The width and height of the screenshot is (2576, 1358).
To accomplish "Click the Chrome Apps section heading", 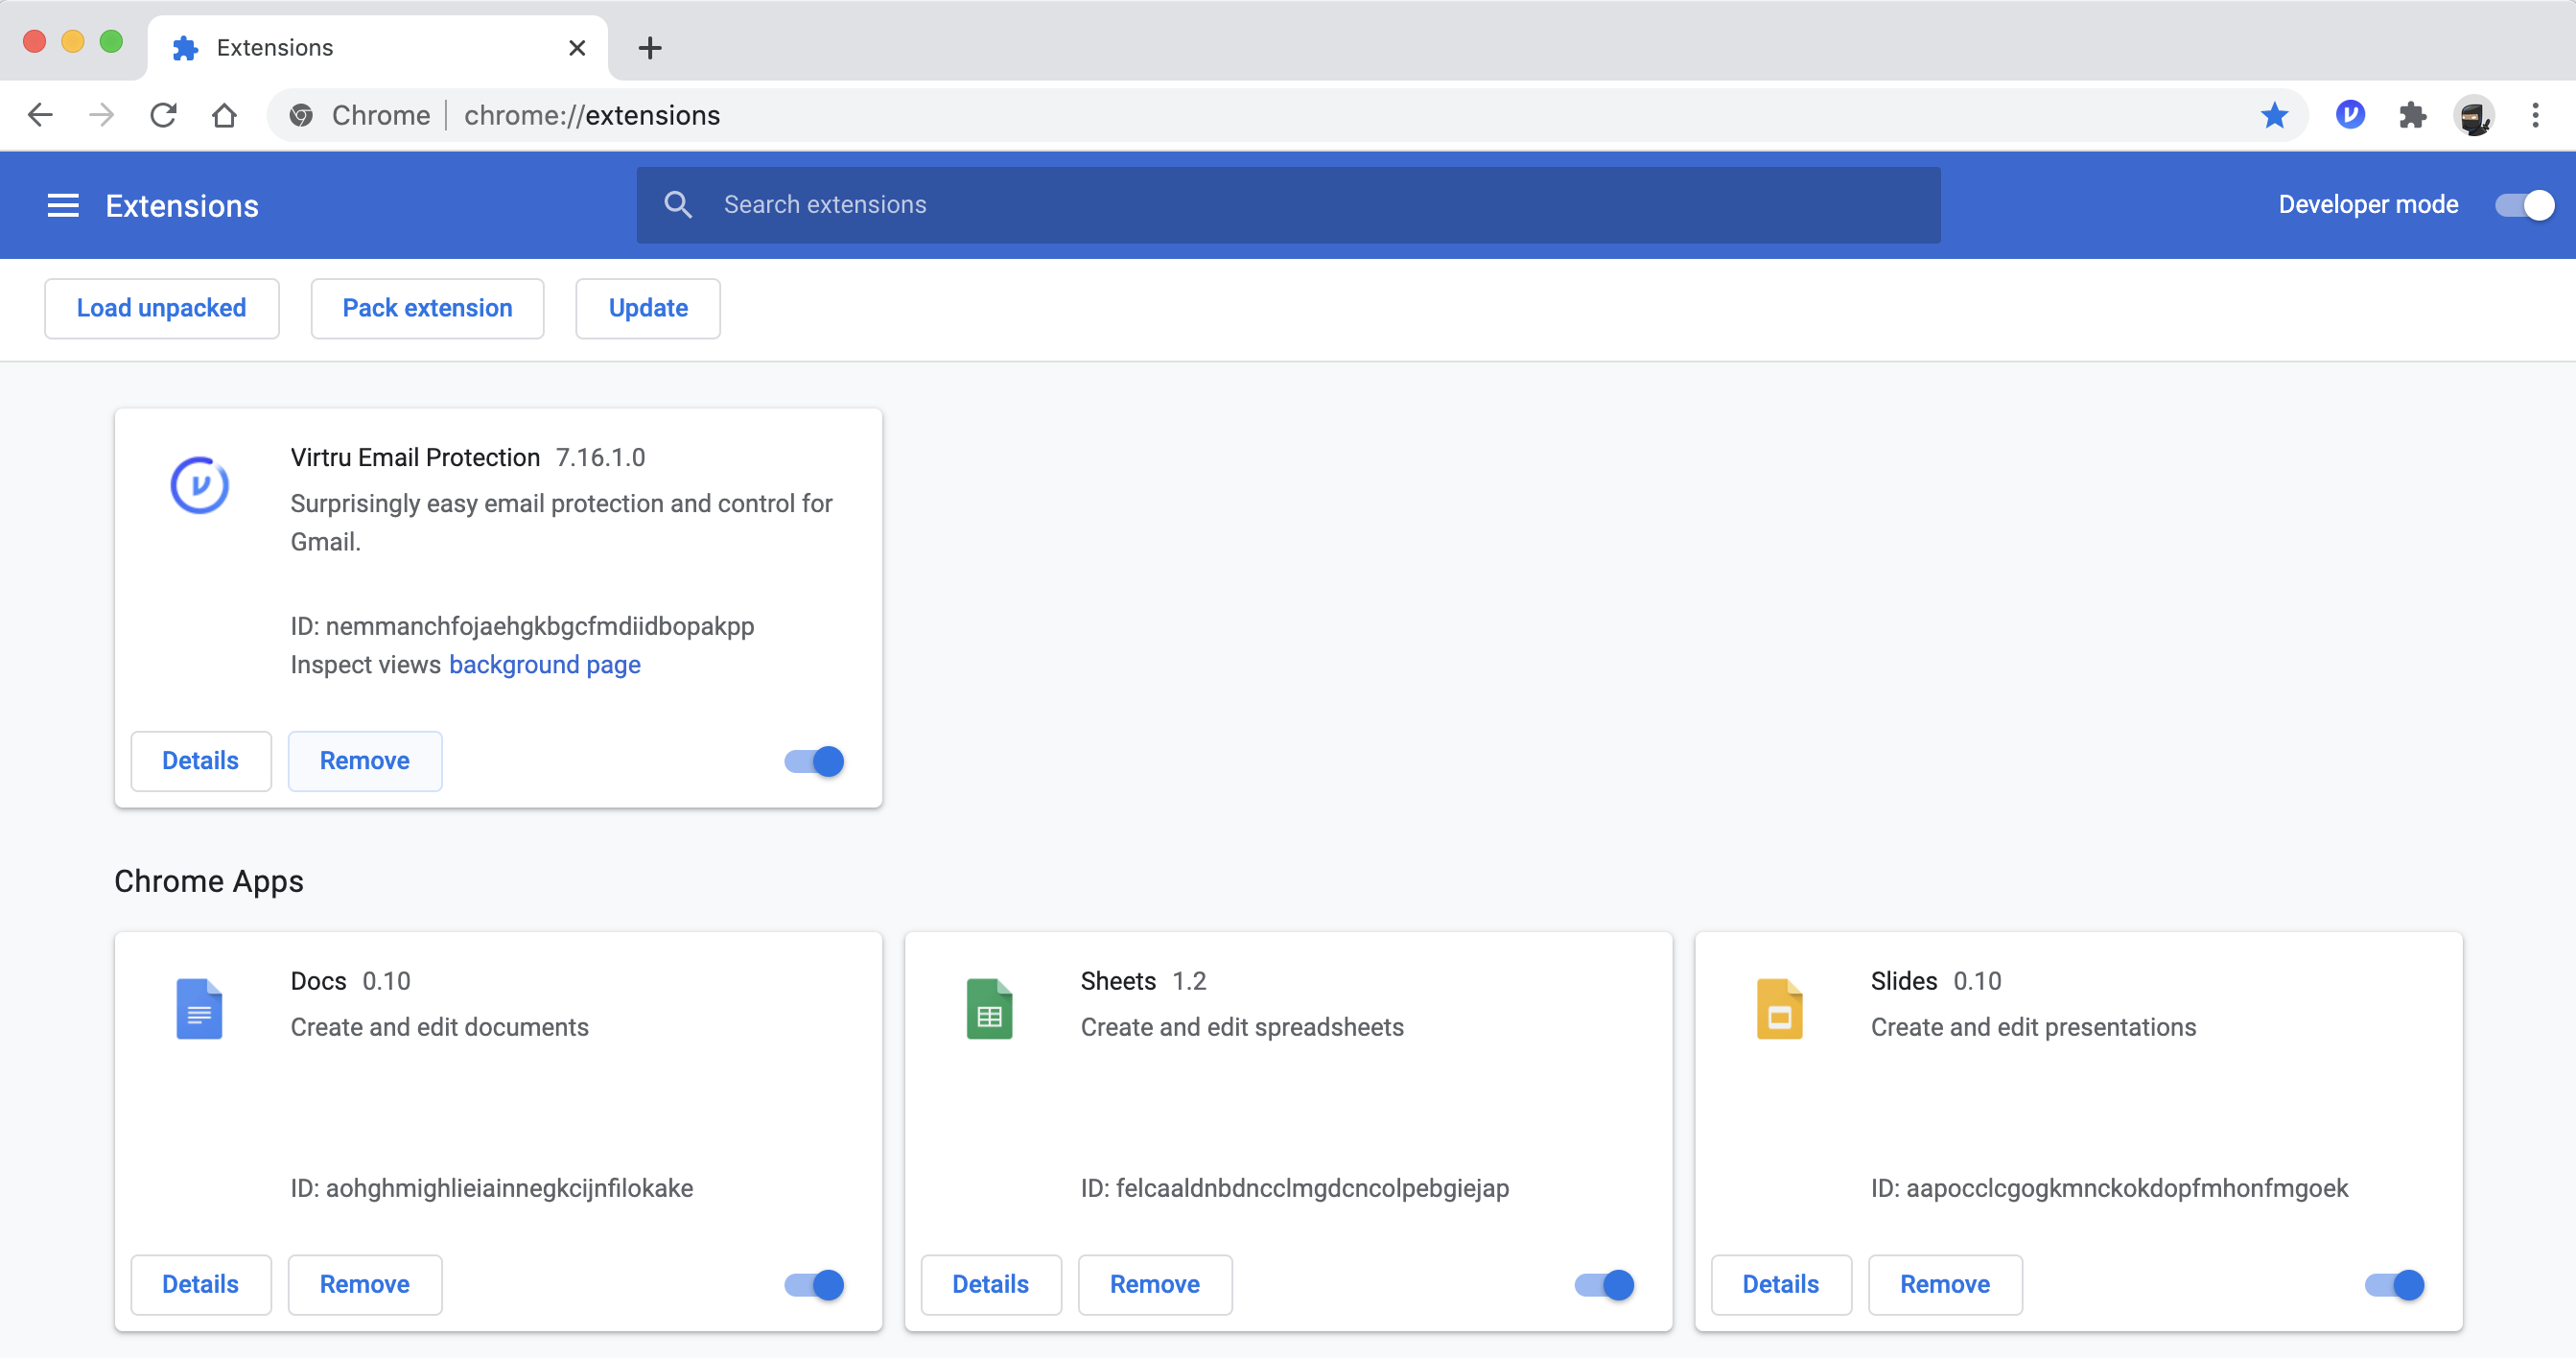I will (209, 881).
